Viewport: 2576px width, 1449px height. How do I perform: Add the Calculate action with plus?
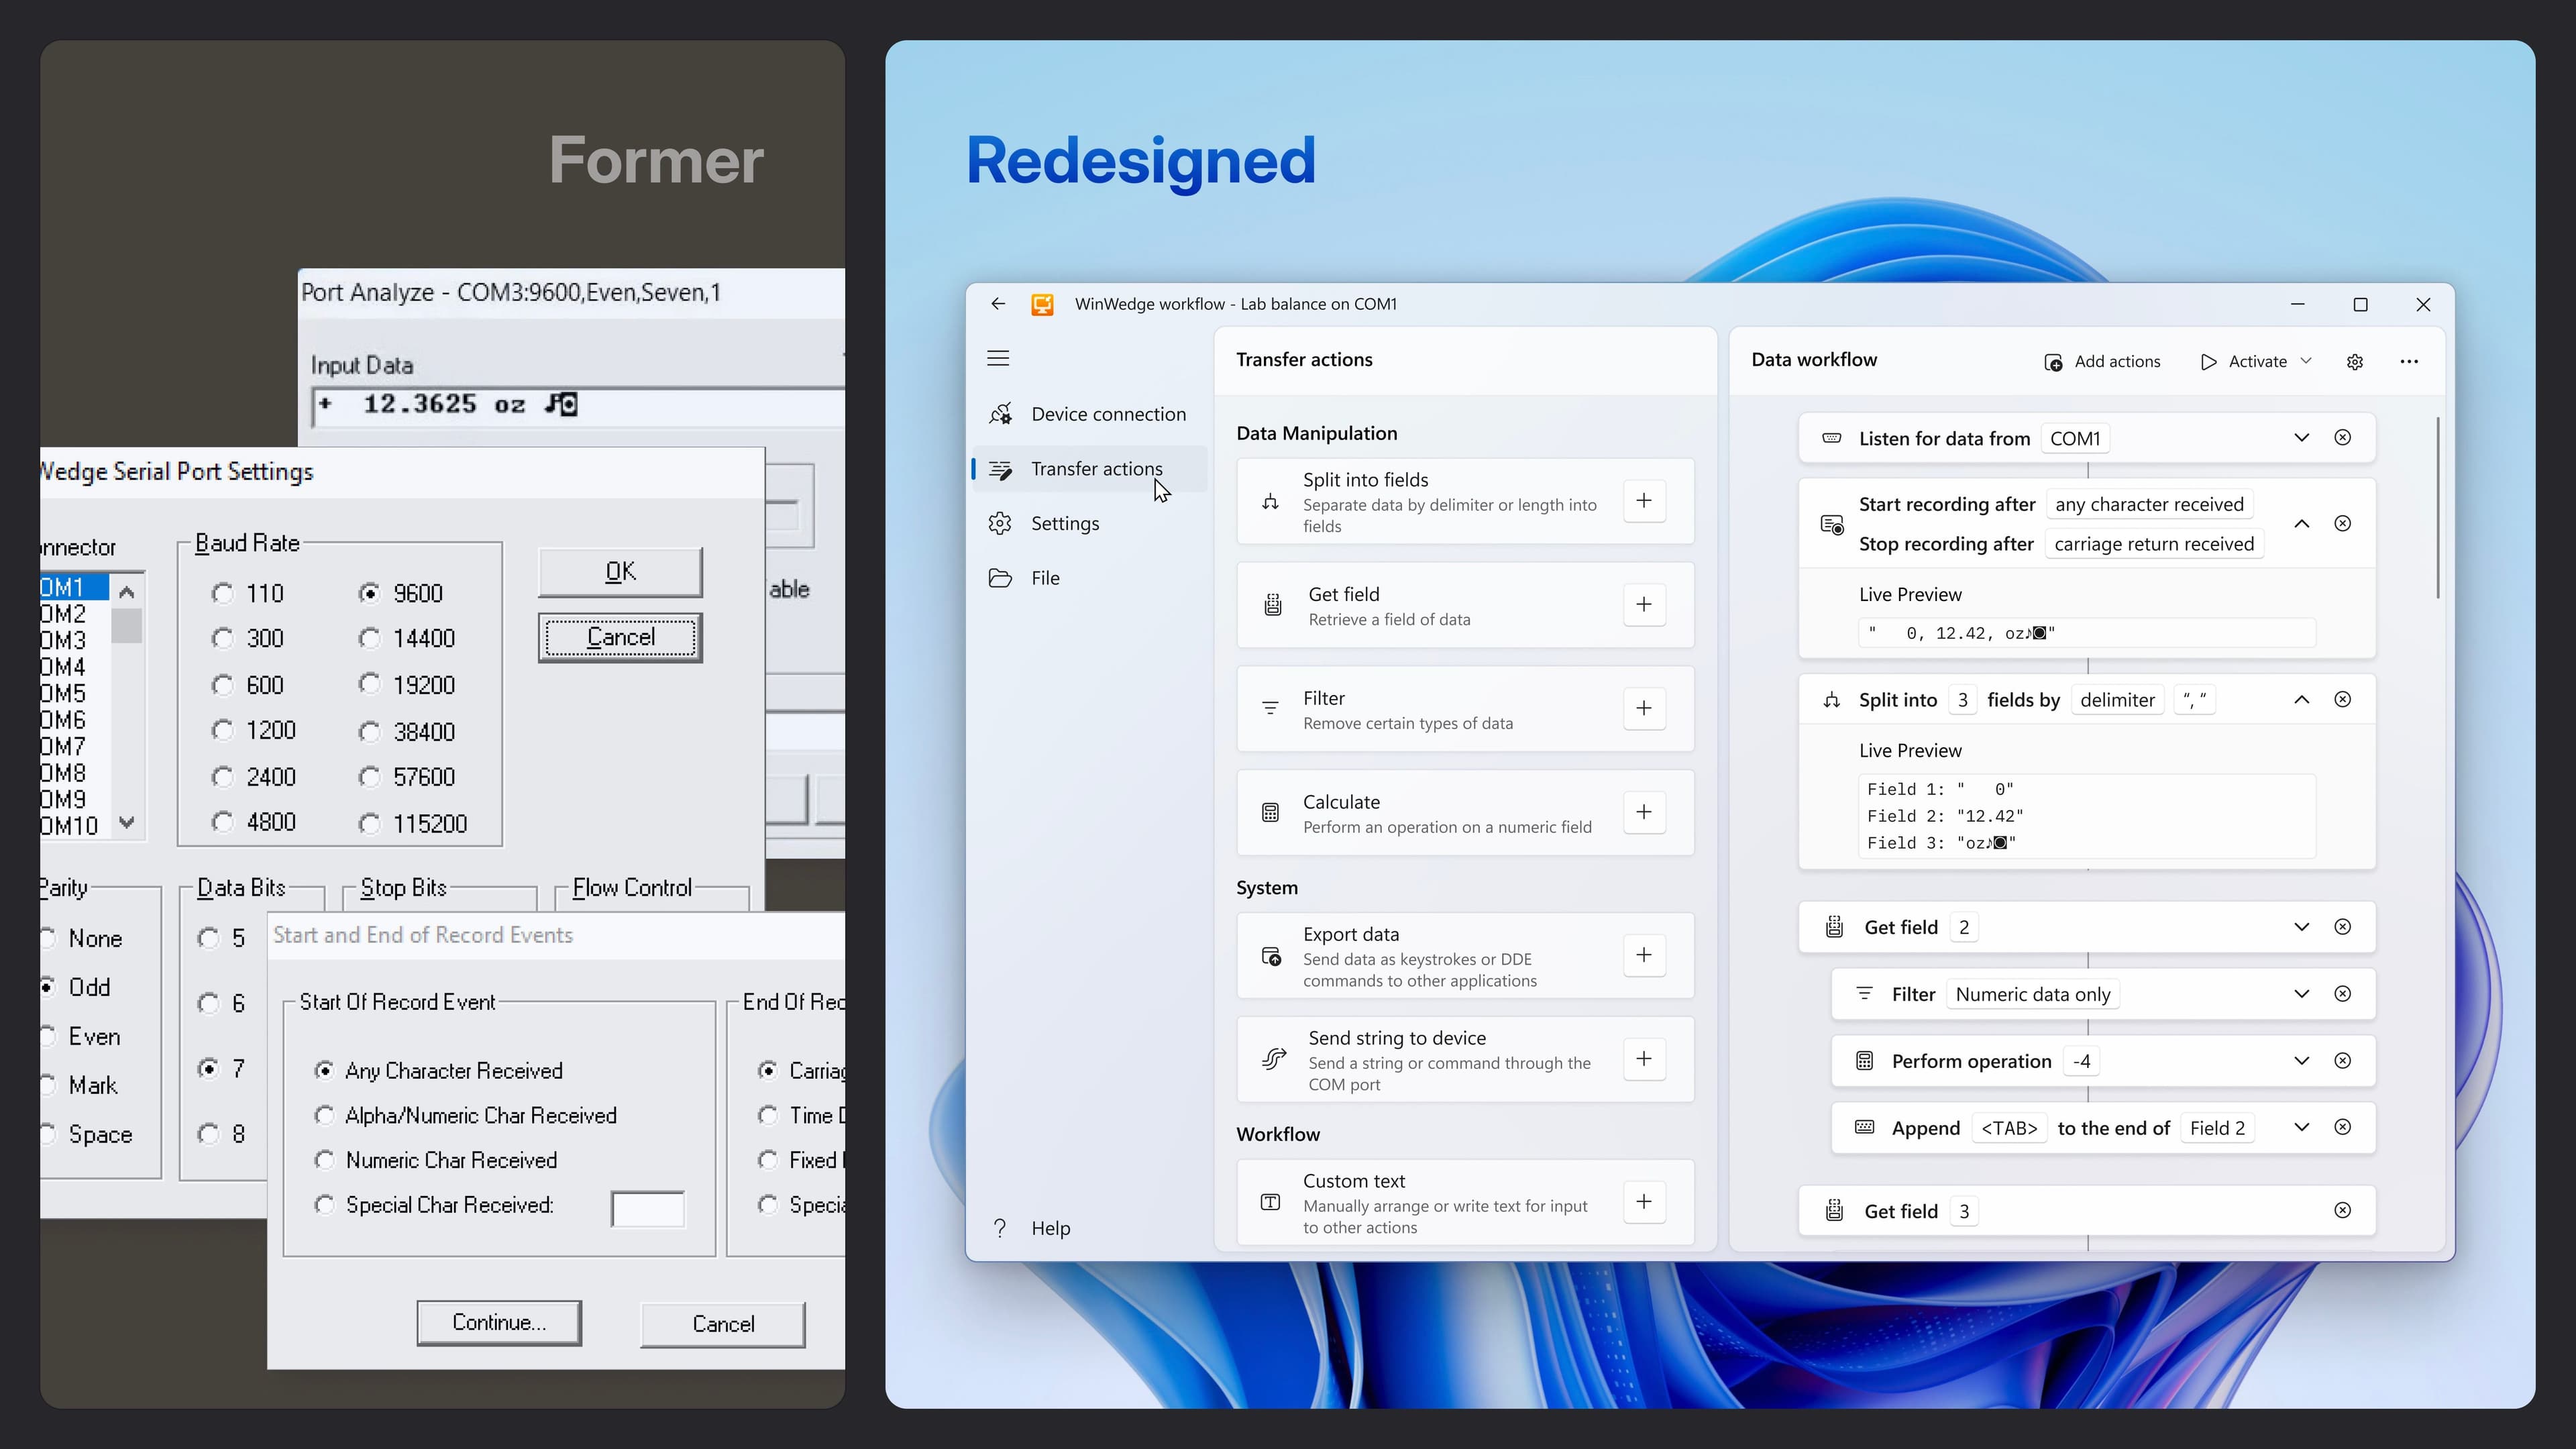coord(1644,812)
